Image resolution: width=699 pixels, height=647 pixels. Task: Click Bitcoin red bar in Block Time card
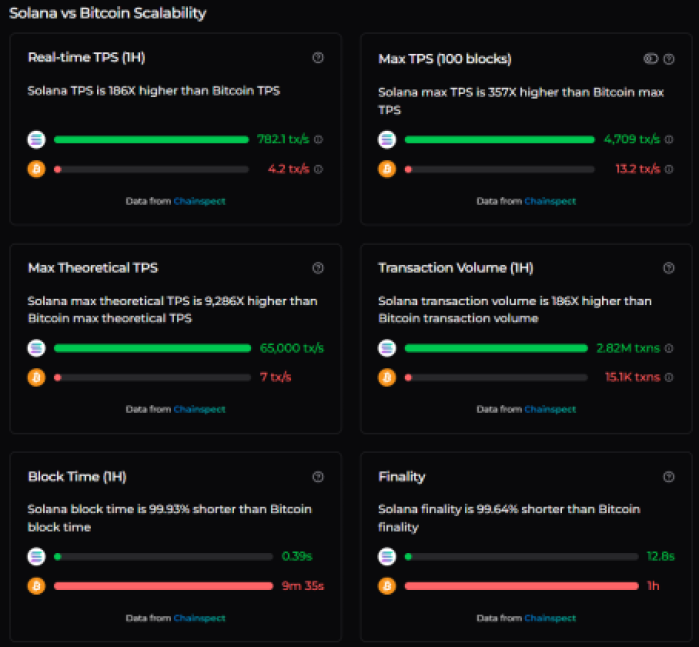(x=163, y=586)
